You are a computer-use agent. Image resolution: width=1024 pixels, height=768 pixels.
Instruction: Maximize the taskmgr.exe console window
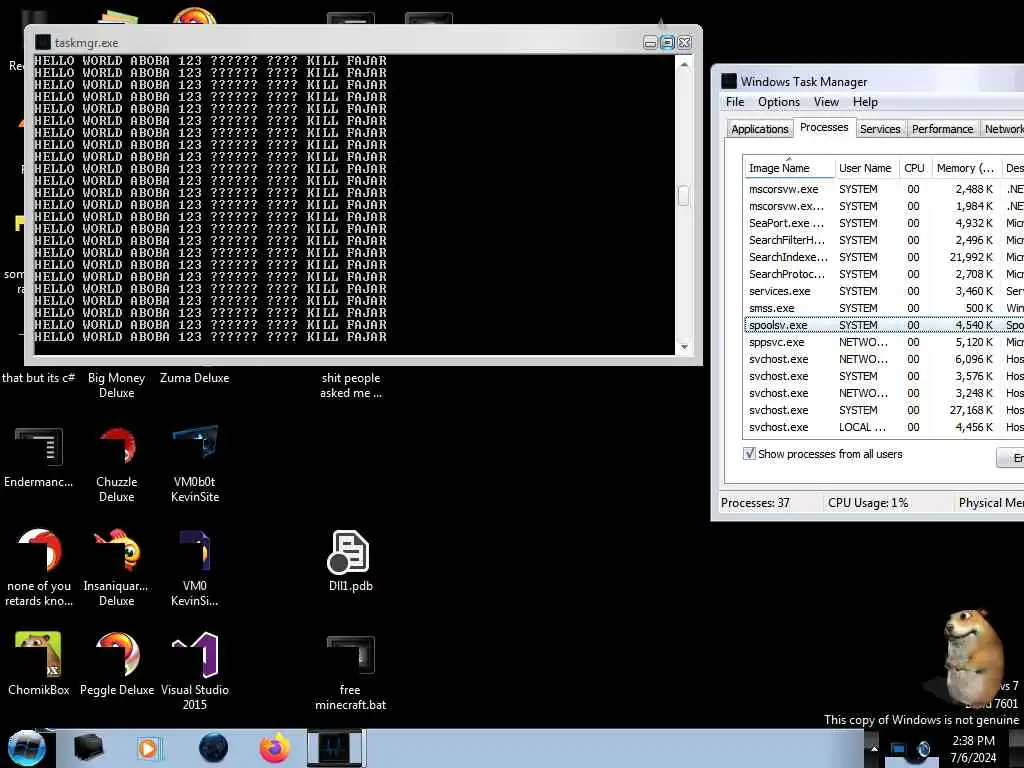pyautogui.click(x=667, y=42)
